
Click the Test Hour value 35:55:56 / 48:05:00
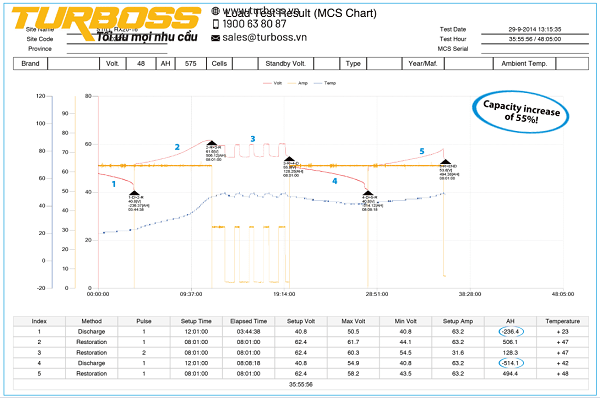point(535,39)
